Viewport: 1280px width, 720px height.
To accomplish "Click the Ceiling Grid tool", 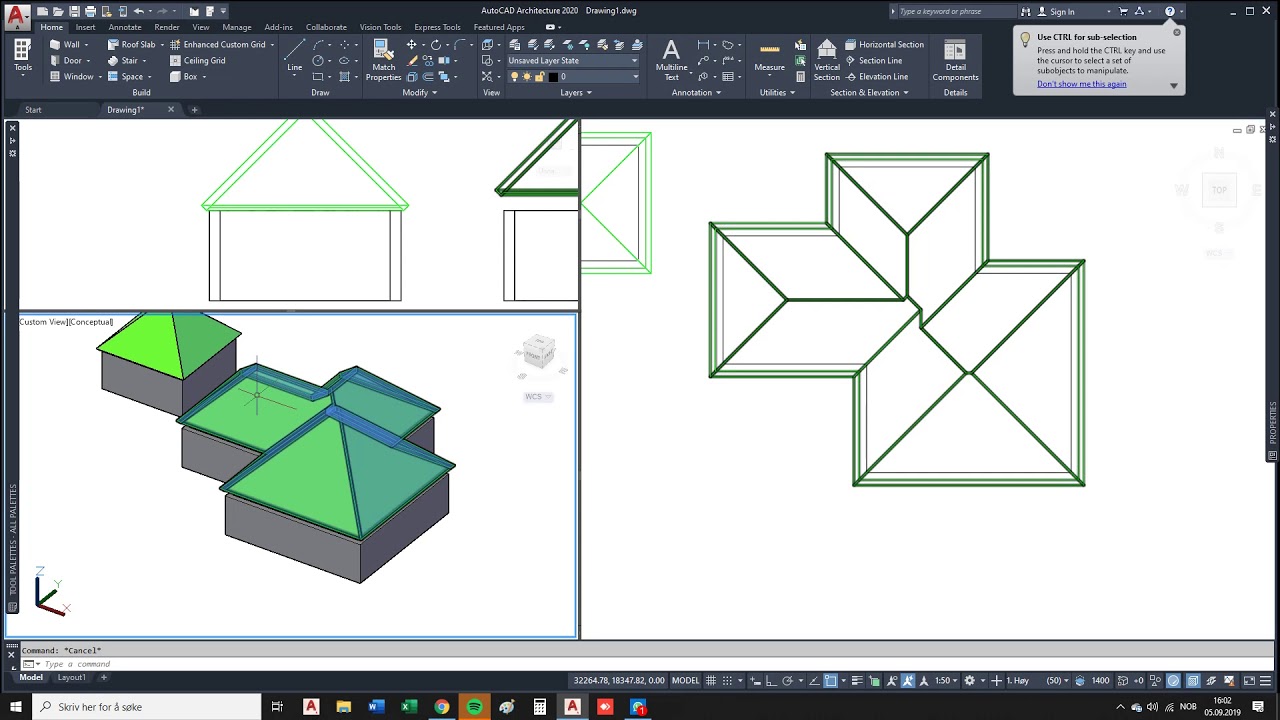I will [197, 61].
